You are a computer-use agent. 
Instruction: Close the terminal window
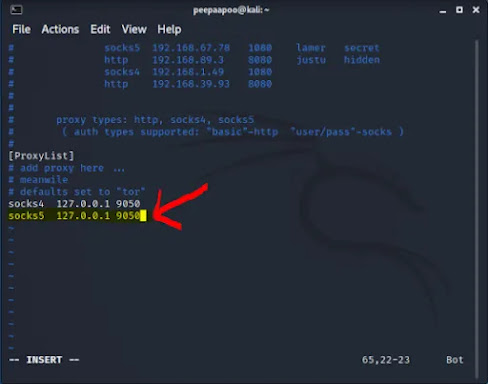pos(476,10)
